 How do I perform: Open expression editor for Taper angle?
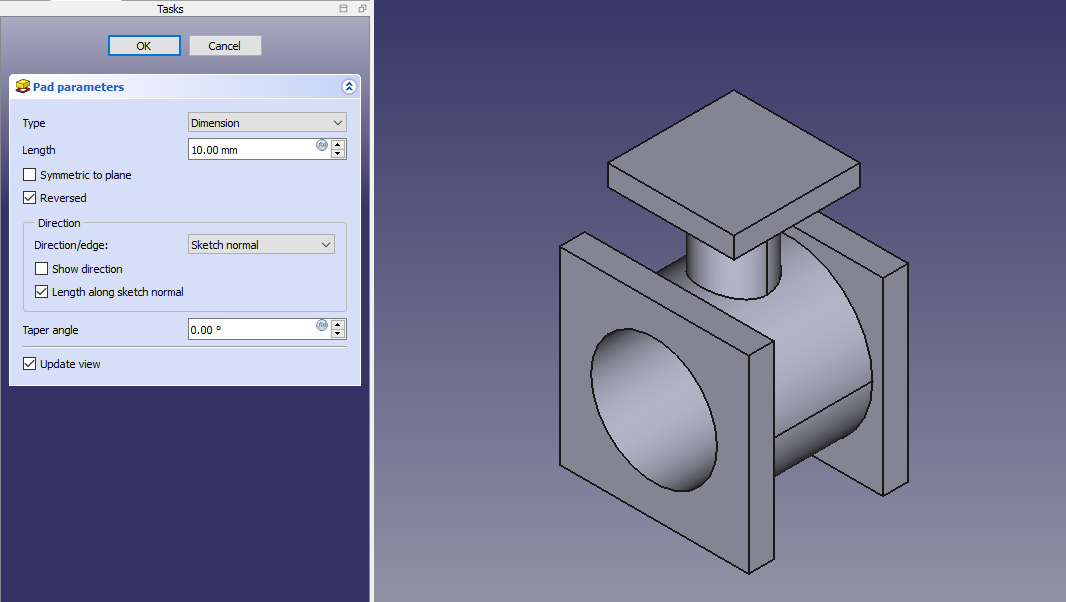[322, 325]
